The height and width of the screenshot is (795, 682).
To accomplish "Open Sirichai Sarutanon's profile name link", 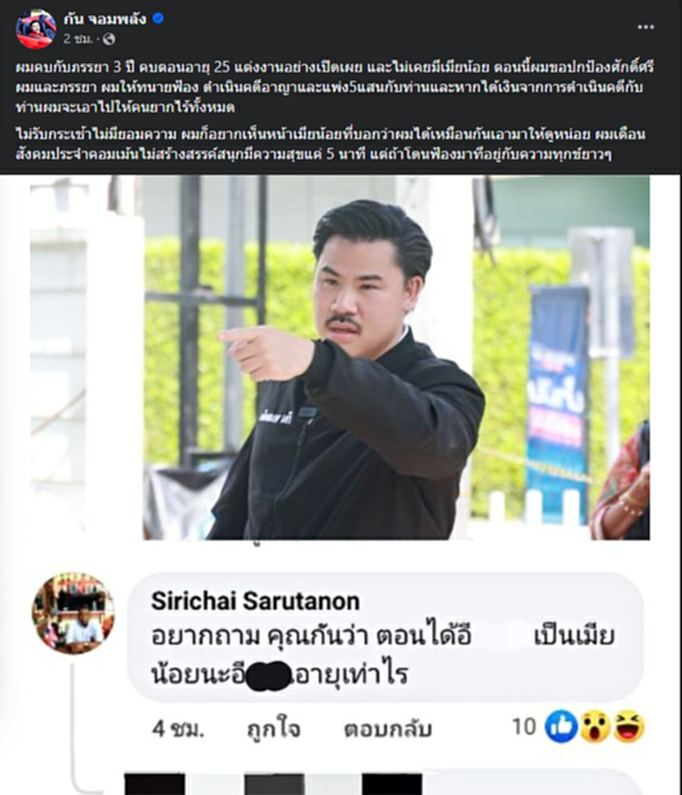I will click(256, 601).
